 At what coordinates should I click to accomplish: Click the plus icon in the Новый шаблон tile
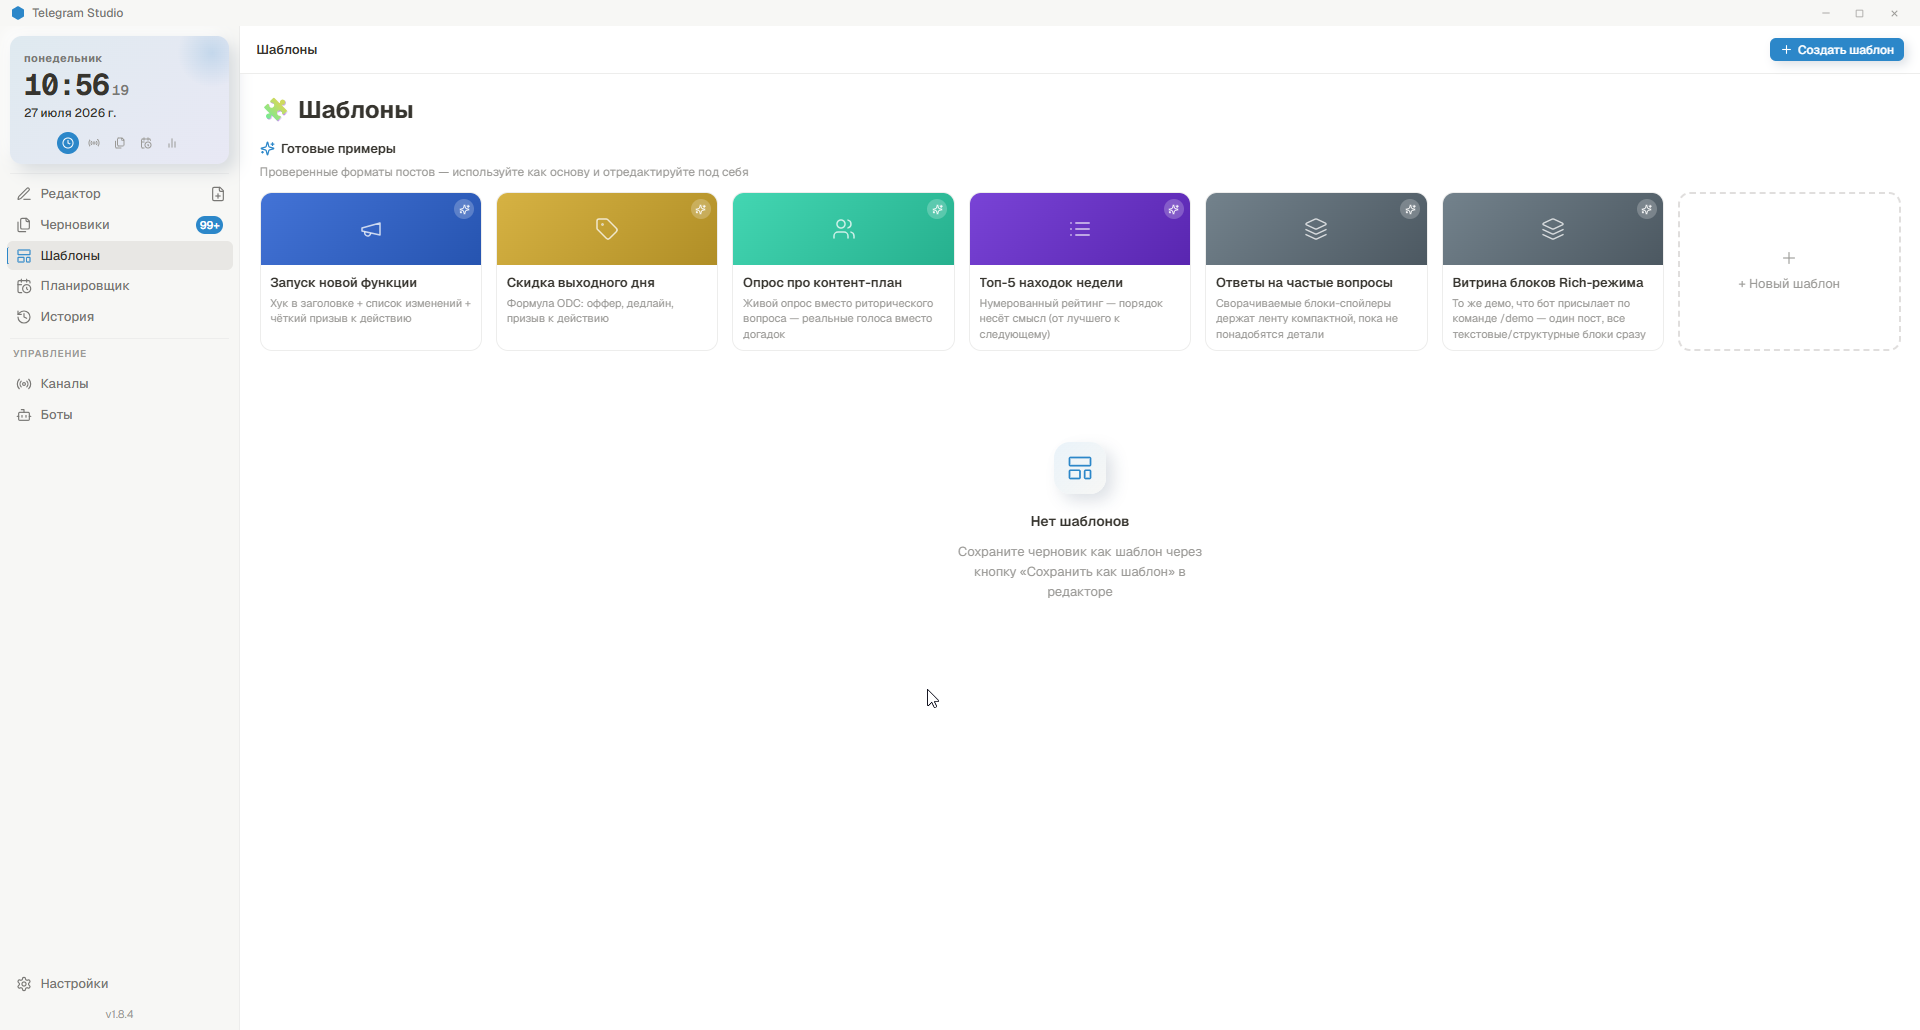click(1789, 258)
